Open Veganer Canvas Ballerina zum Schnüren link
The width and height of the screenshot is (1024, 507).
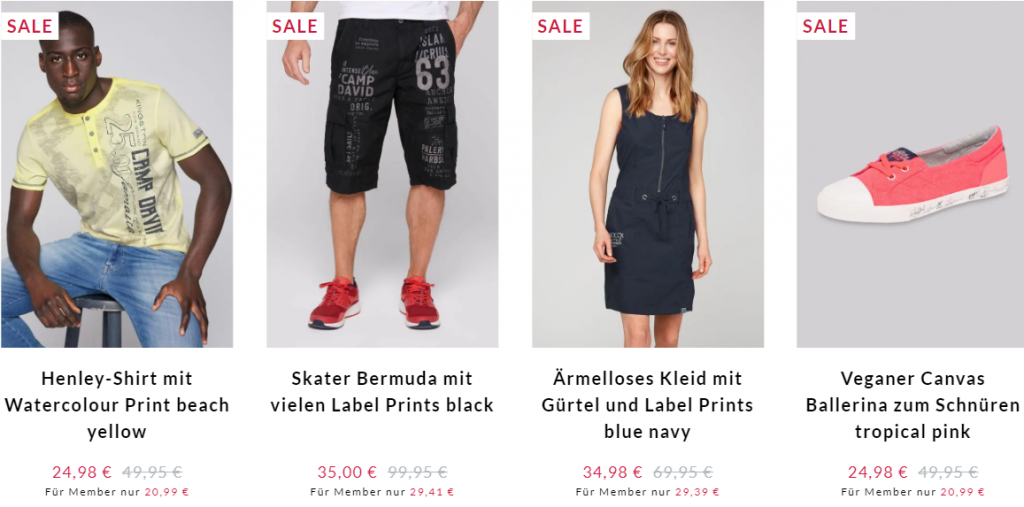pos(912,405)
